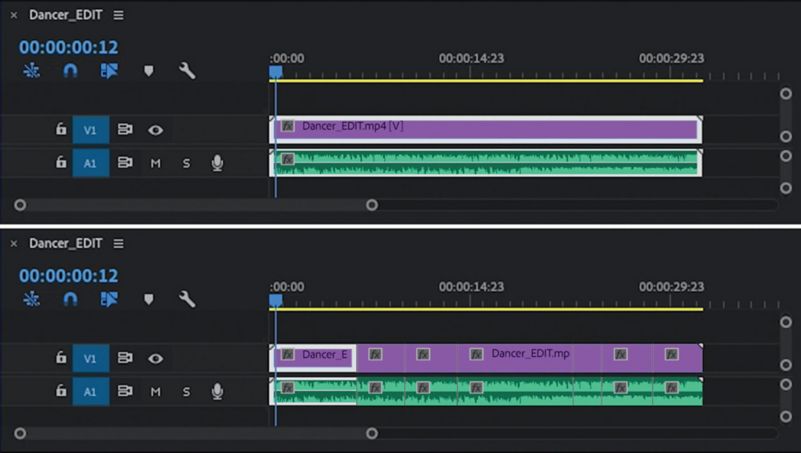Click the 00:00:00:12 timecode in lower timeline
This screenshot has width=801, height=453.
[68, 275]
